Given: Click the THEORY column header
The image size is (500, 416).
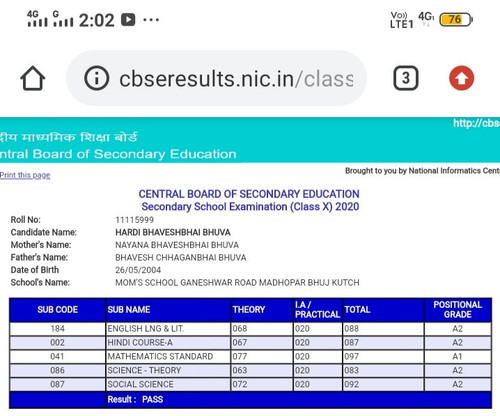Looking at the screenshot, I should click(262, 310).
